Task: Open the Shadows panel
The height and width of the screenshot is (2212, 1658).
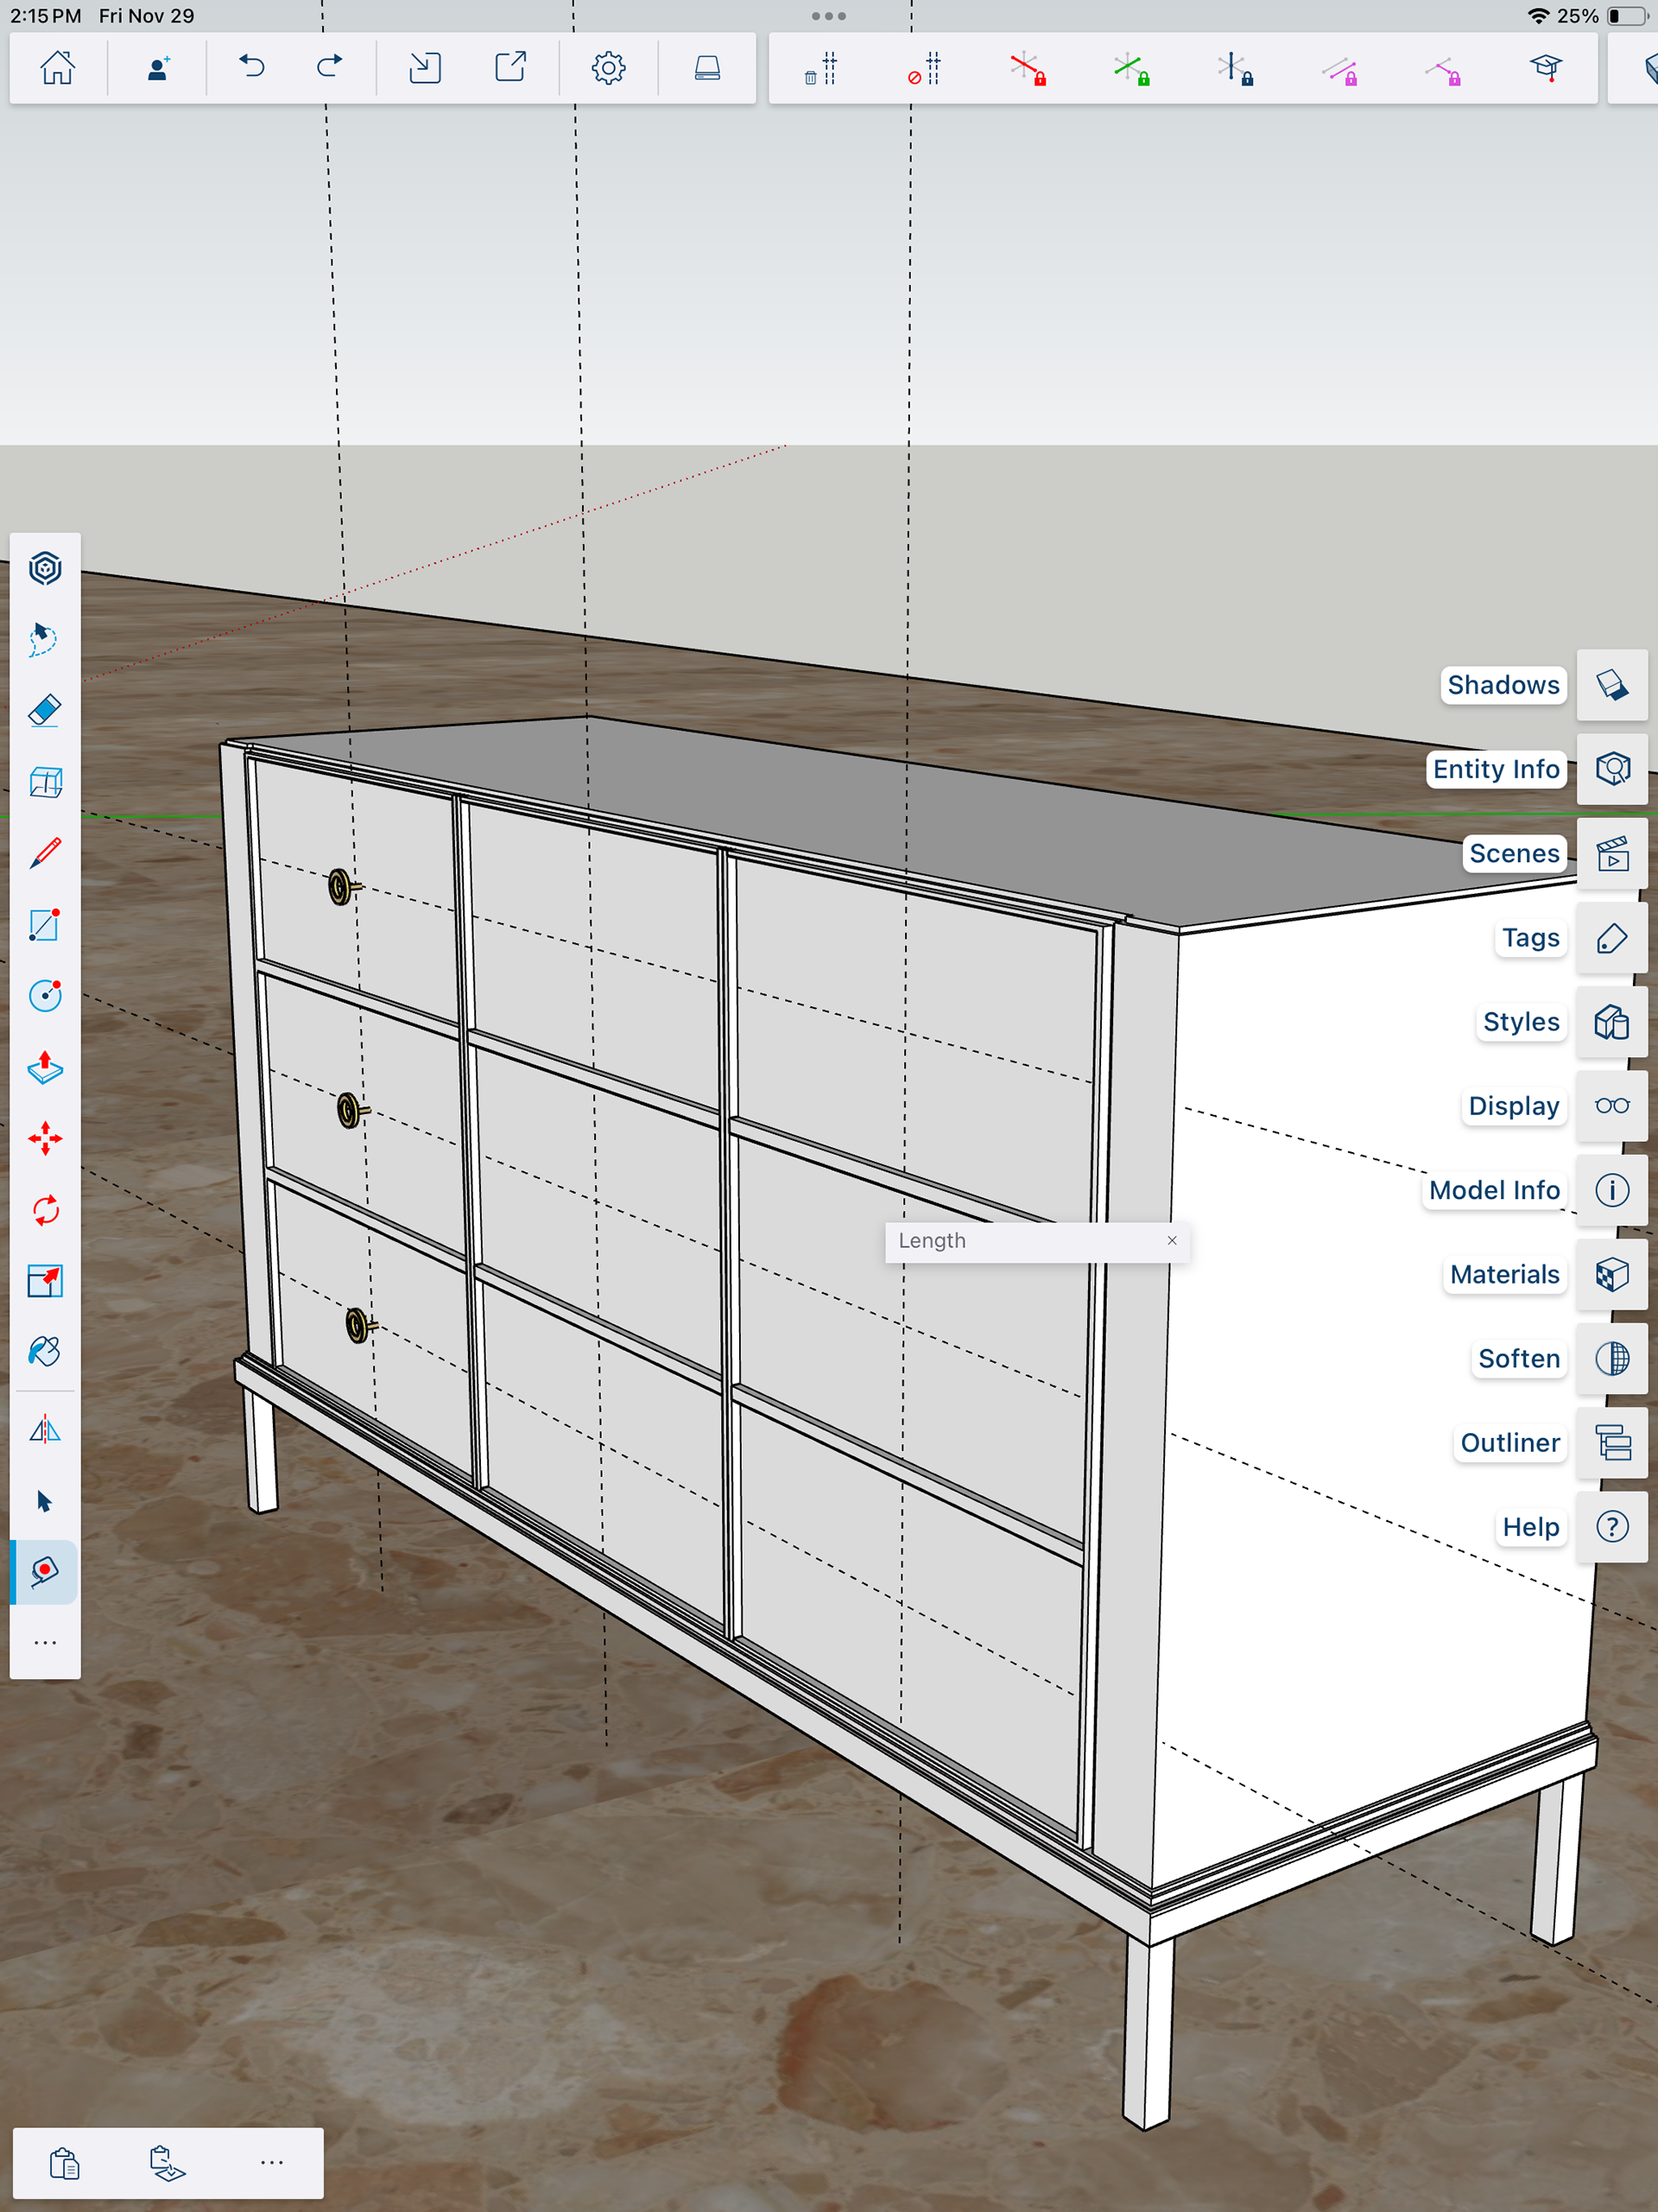Action: click(1502, 685)
